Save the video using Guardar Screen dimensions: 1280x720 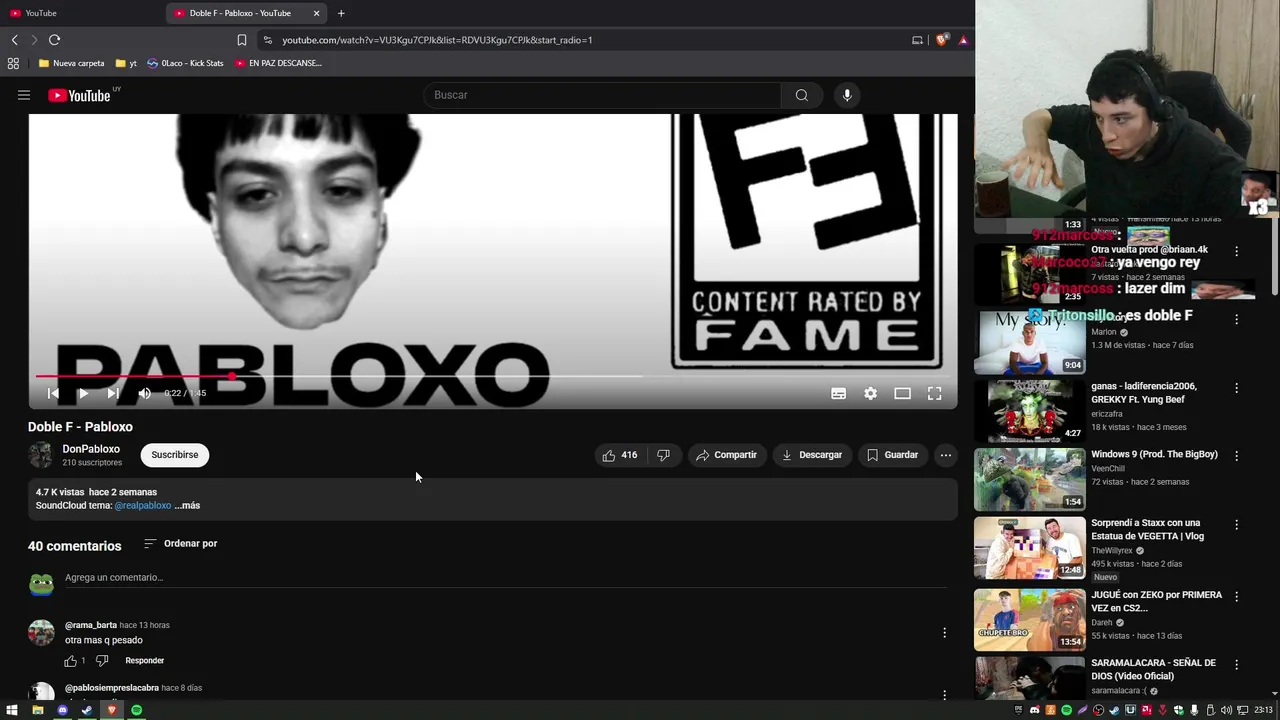point(893,455)
